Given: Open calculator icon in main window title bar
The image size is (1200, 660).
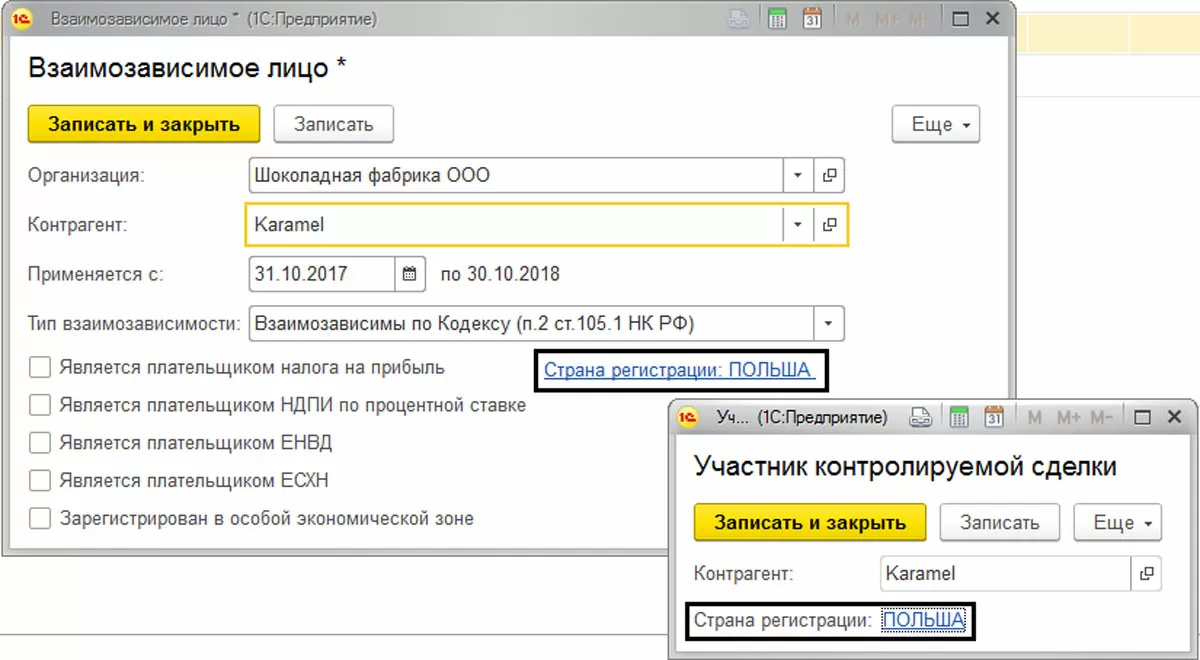Looking at the screenshot, I should pos(777,19).
